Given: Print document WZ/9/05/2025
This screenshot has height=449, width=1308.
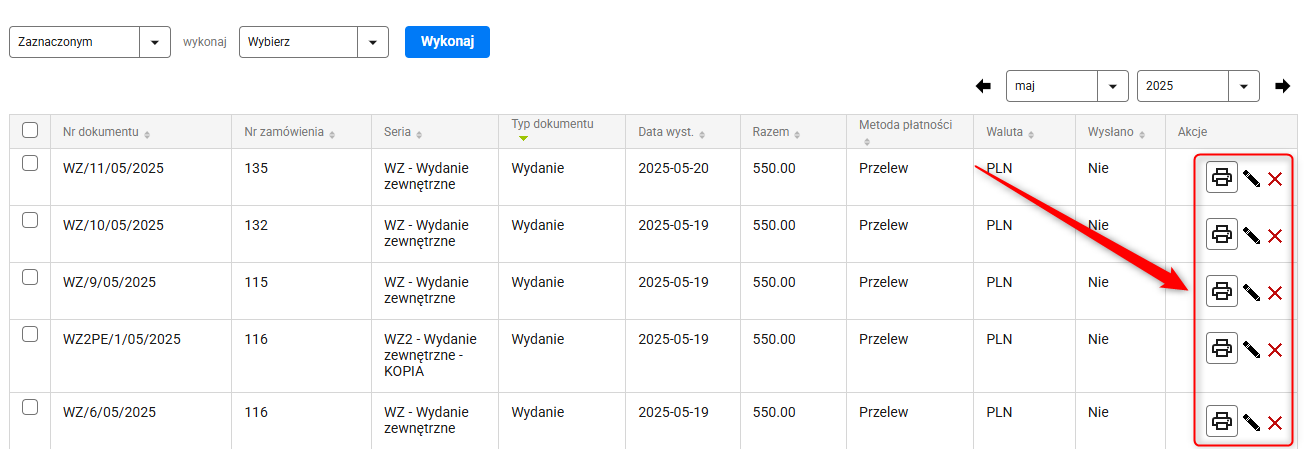Looking at the screenshot, I should click(1221, 292).
